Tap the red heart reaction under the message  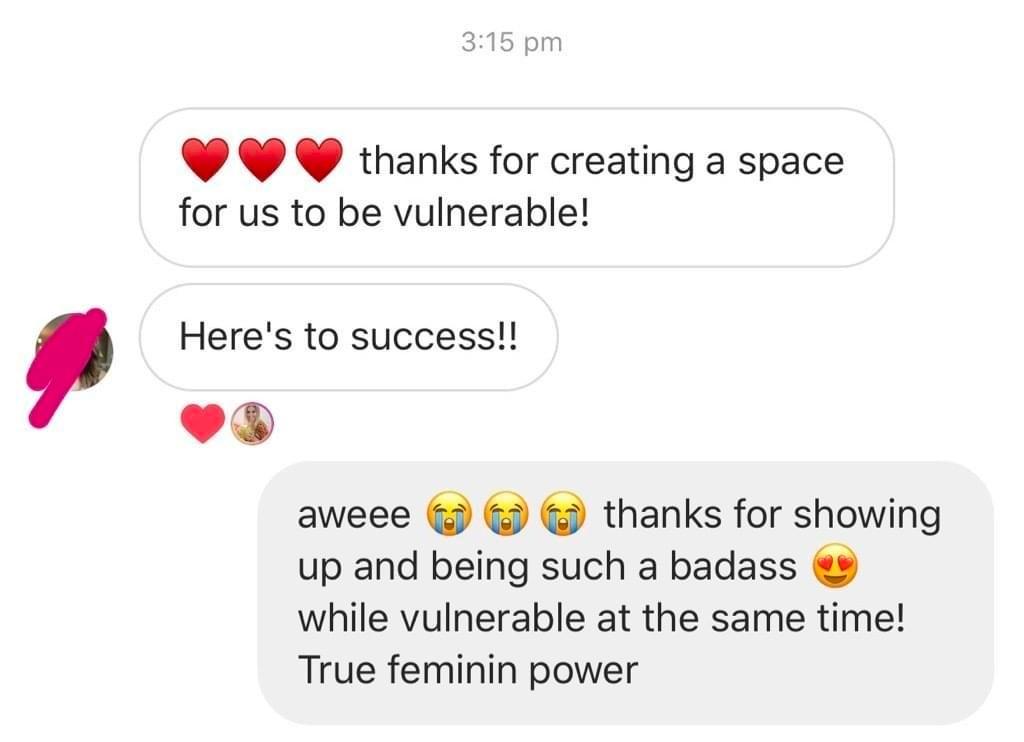click(202, 423)
